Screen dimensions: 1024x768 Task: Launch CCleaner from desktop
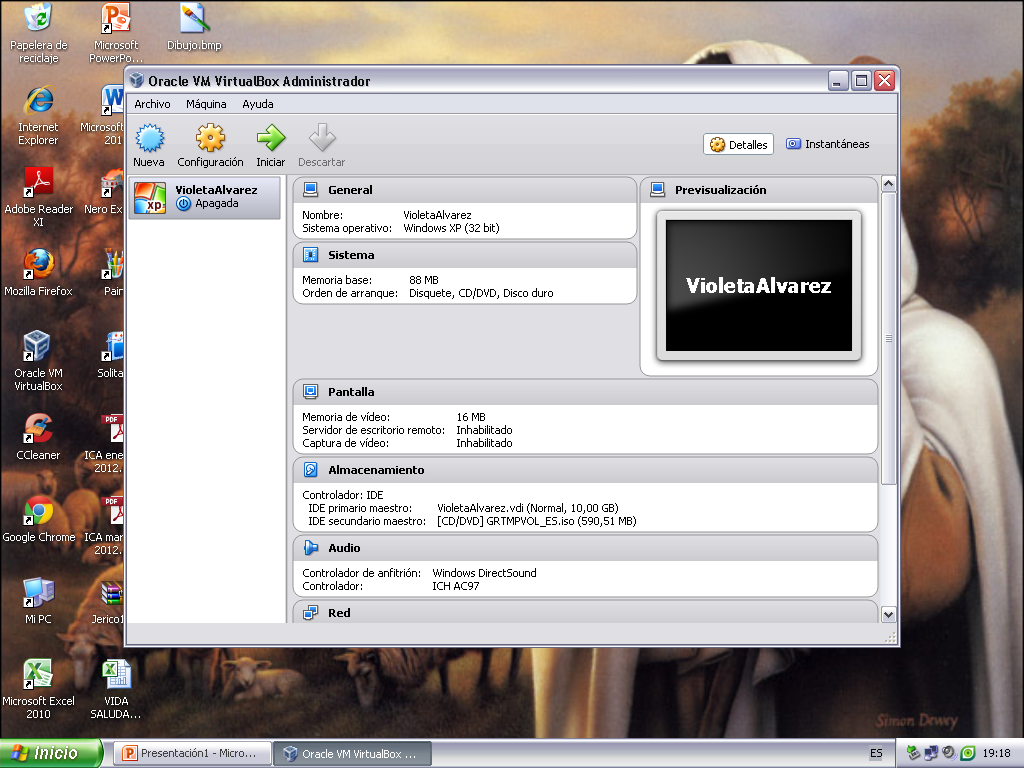tap(39, 436)
